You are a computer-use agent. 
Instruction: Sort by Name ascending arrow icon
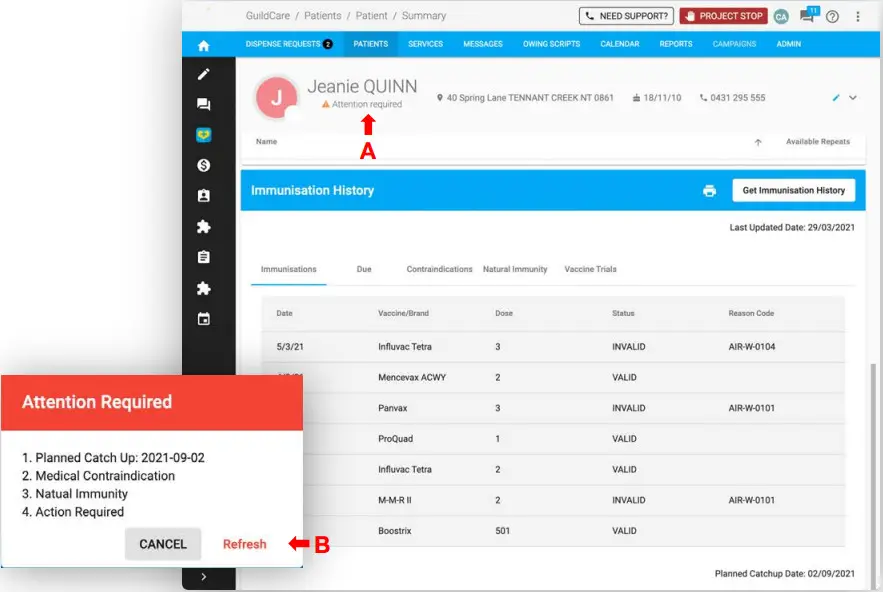click(x=758, y=143)
